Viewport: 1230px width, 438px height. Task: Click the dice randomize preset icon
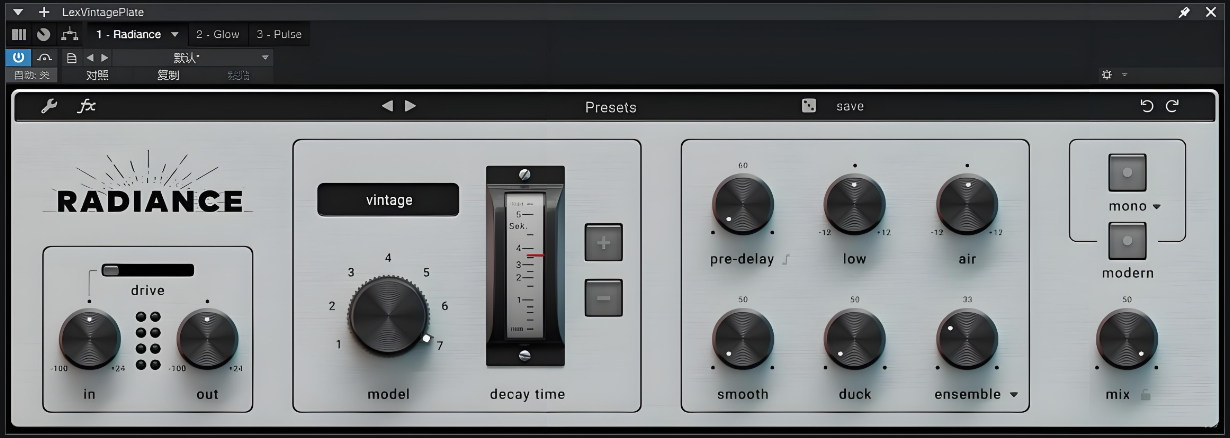809,106
